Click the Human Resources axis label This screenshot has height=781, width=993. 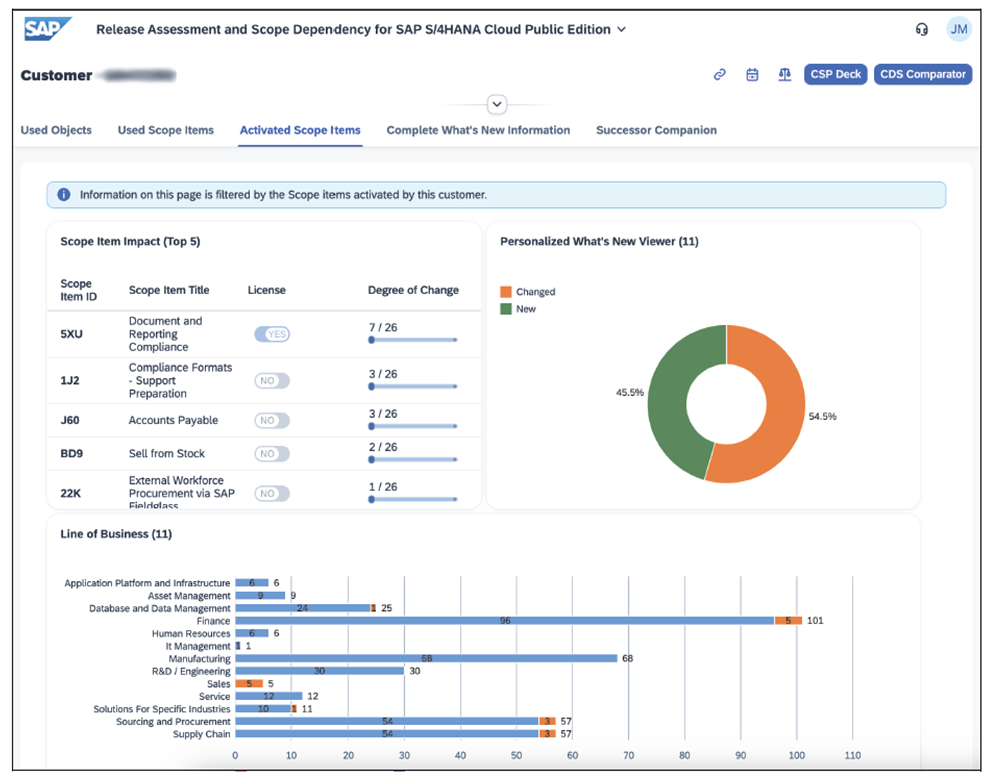[x=191, y=633]
